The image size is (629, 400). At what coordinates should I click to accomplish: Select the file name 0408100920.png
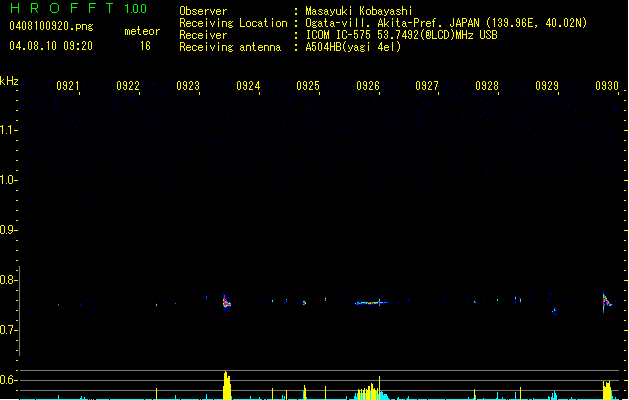click(x=51, y=26)
